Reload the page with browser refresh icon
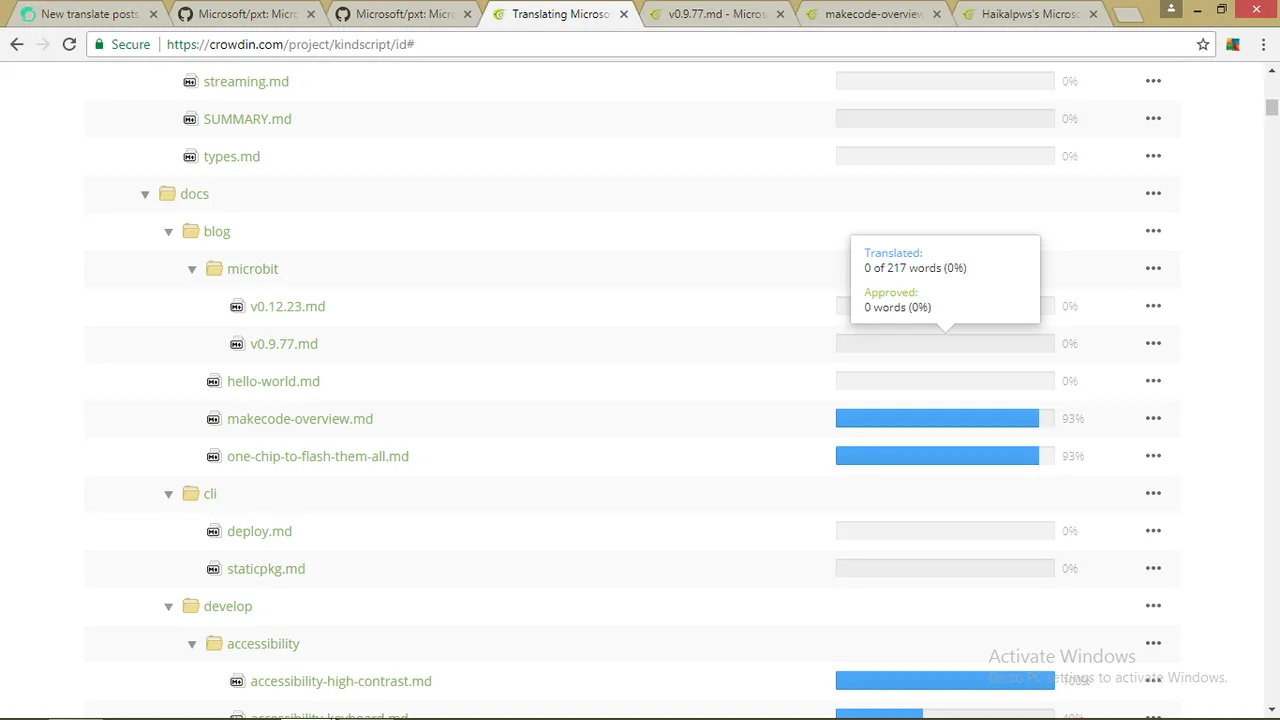The width and height of the screenshot is (1280, 720). 69,44
